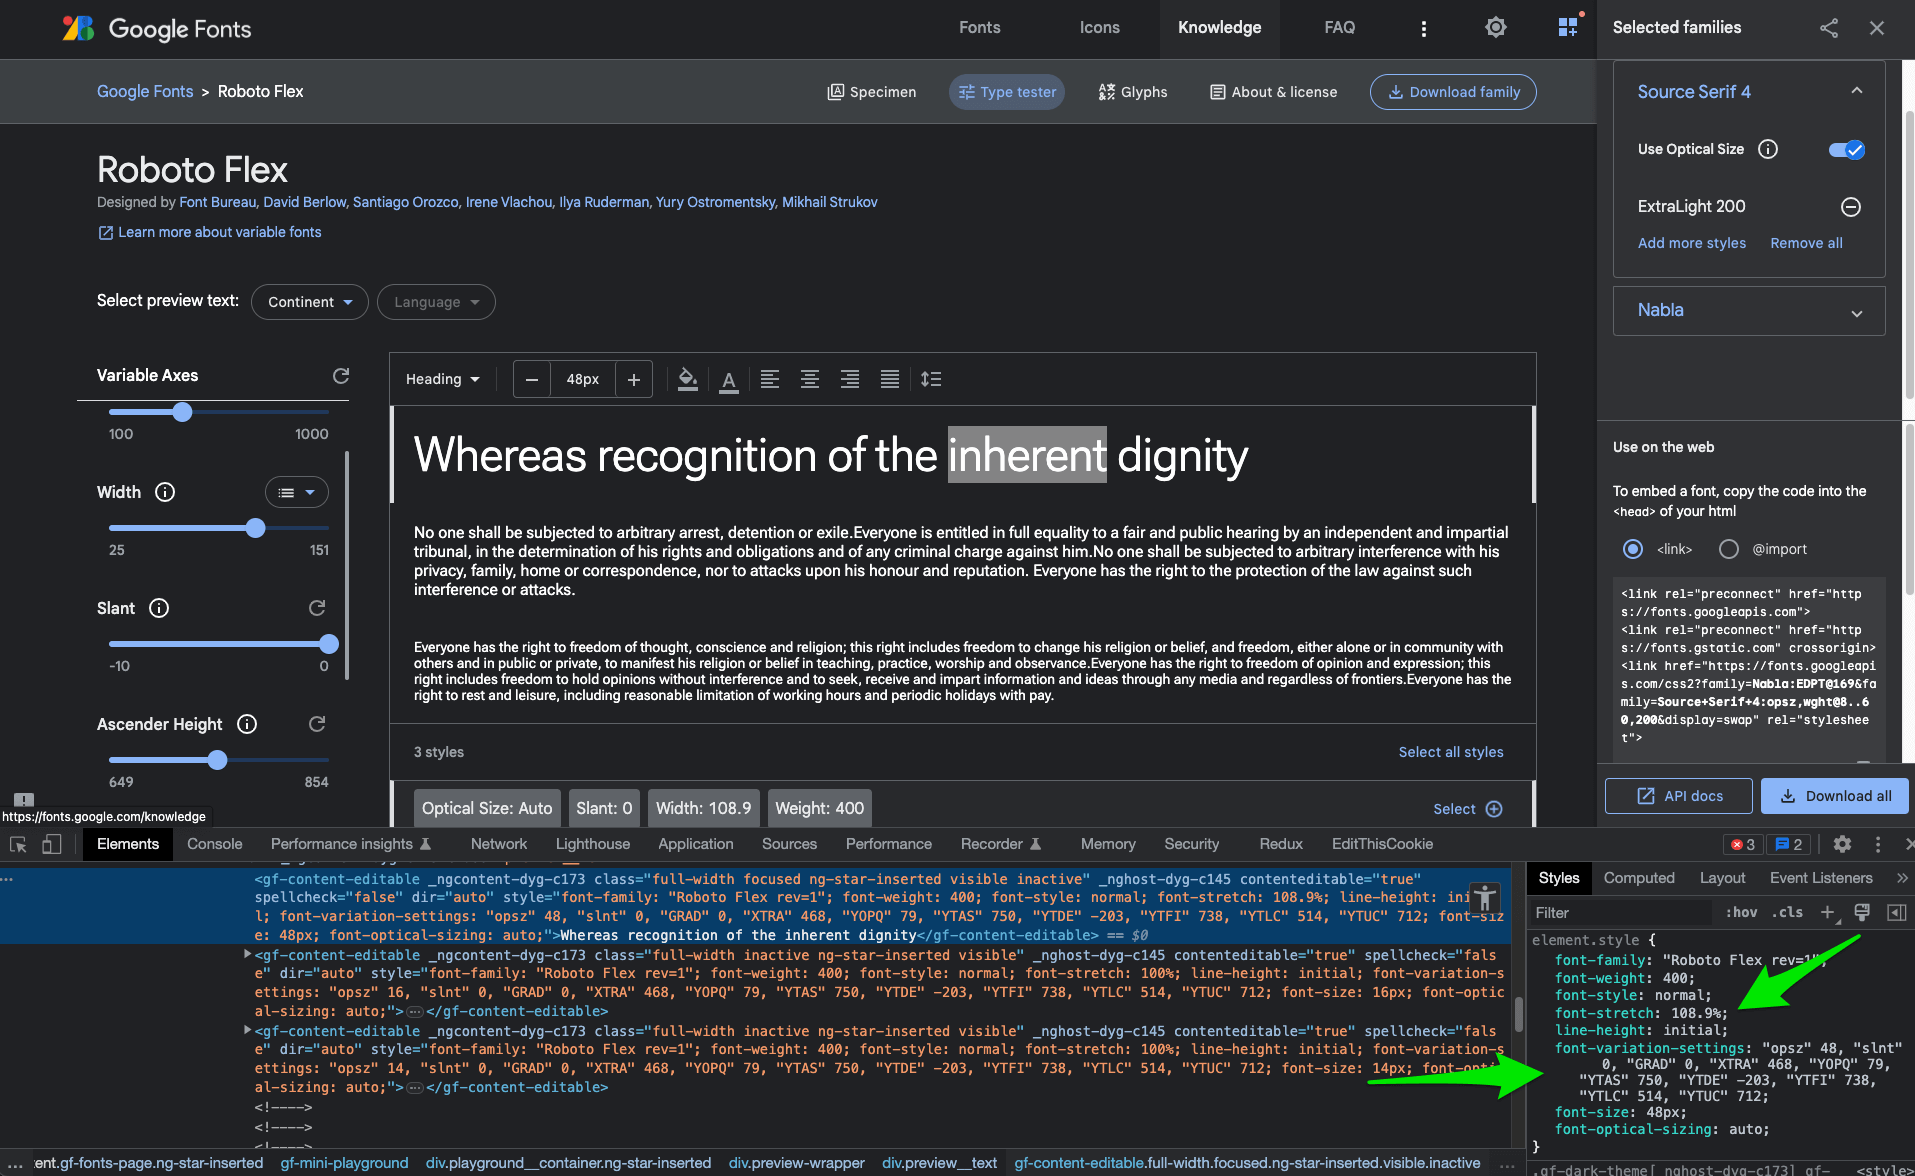Align preview text right
The image size is (1915, 1176).
click(x=850, y=379)
